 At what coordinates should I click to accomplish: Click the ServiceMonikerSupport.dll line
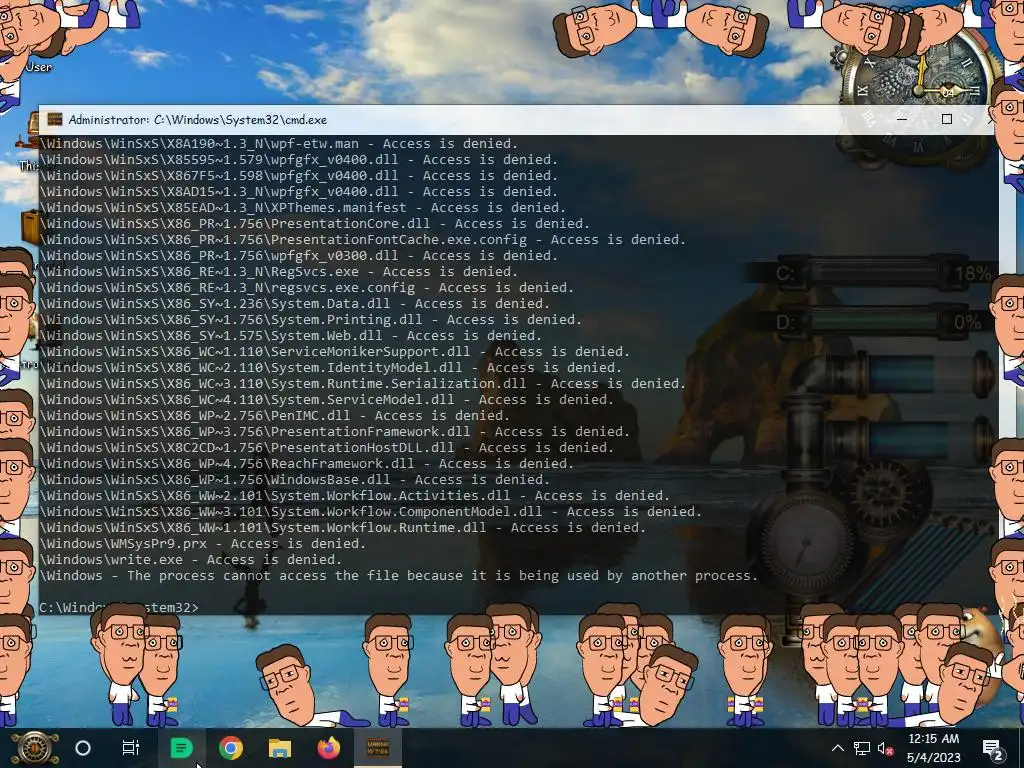pos(334,351)
